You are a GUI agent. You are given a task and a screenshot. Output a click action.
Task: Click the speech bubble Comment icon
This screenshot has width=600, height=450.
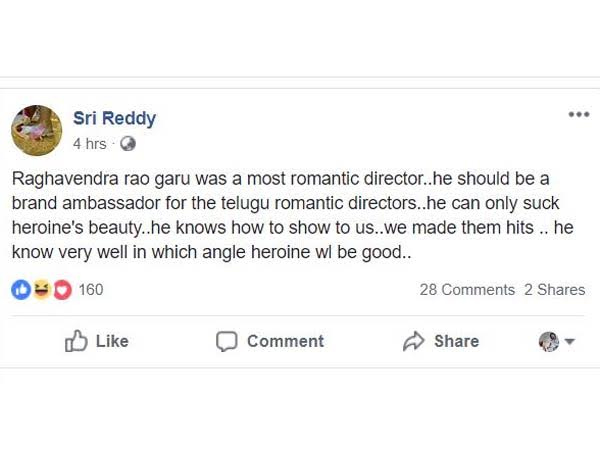227,342
